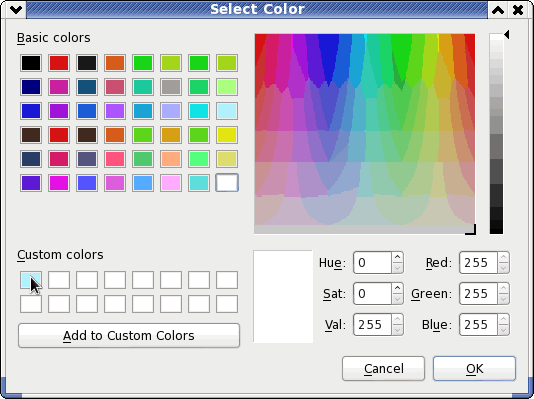534x399 pixels.
Task: Increase the Val value with up arrow
Action: [x=397, y=319]
